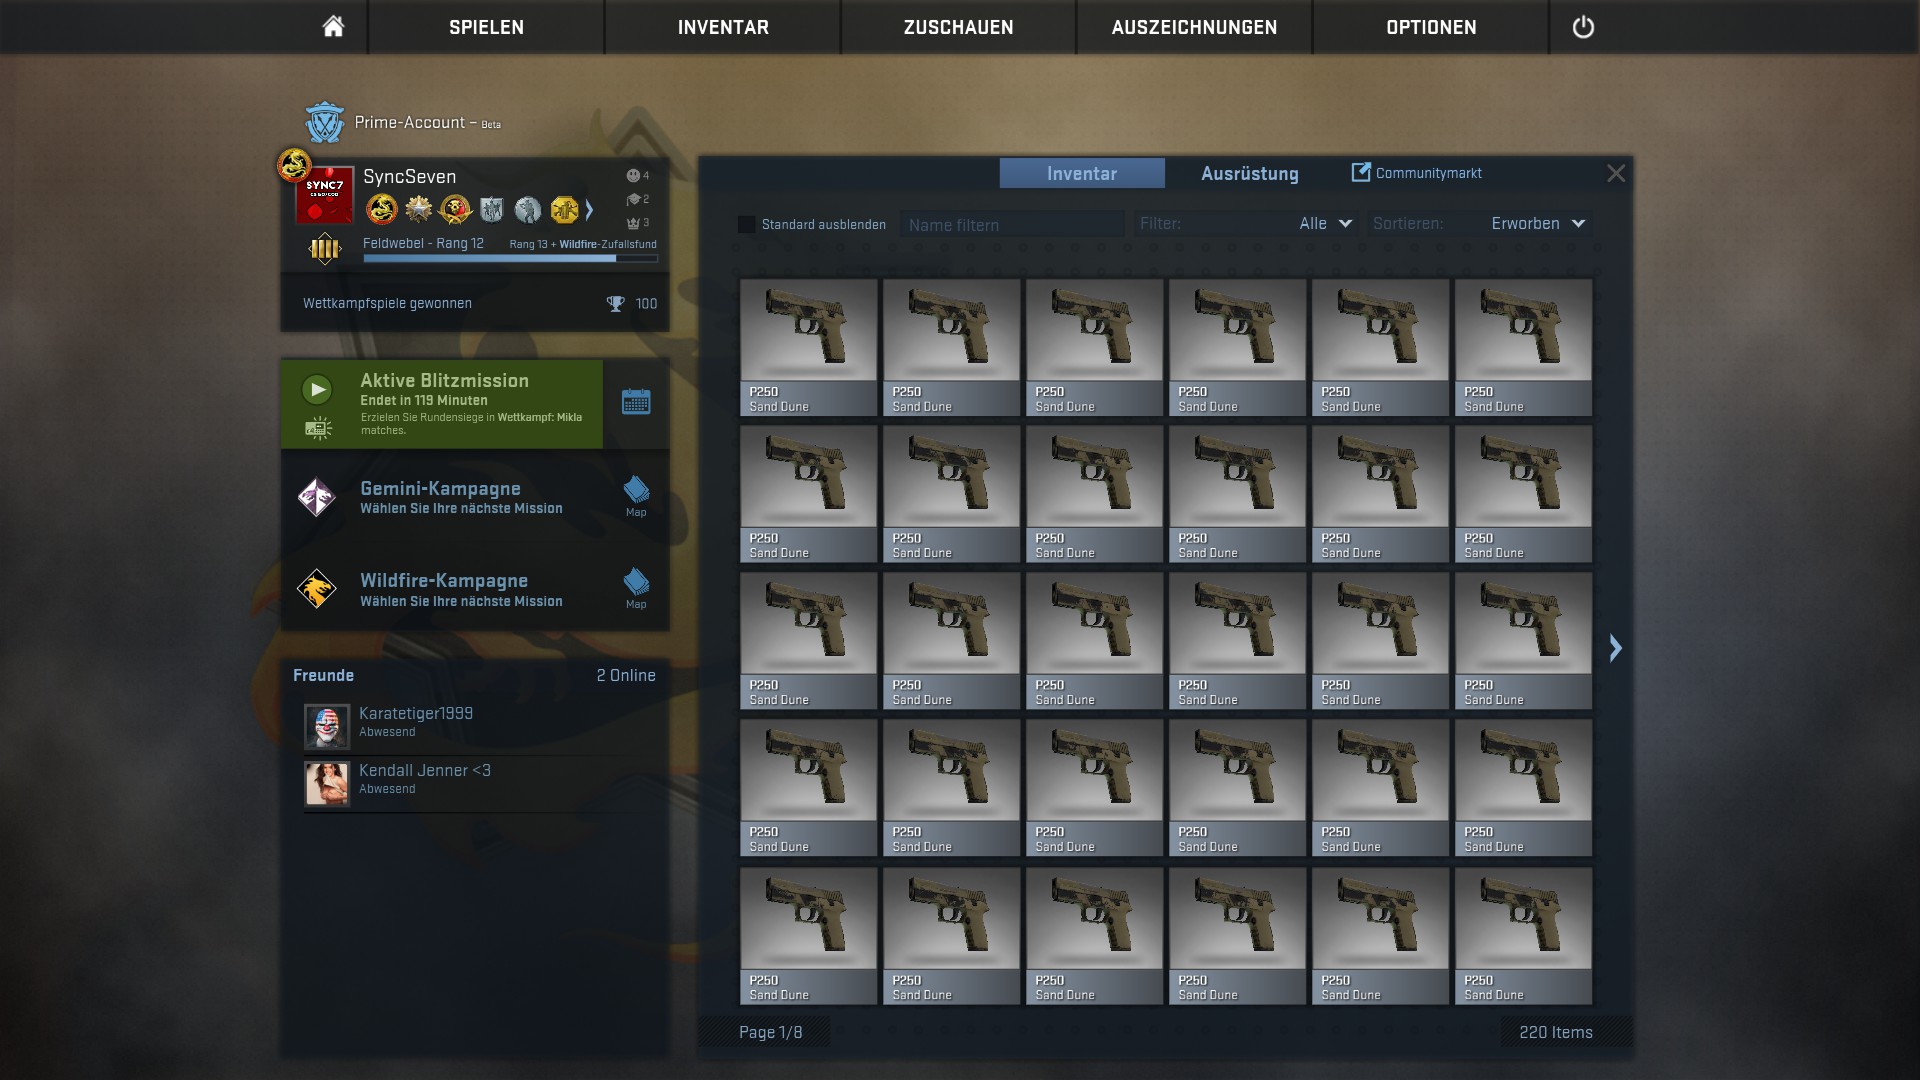Click the Name filtern input field
The width and height of the screenshot is (1920, 1080).
[1010, 225]
